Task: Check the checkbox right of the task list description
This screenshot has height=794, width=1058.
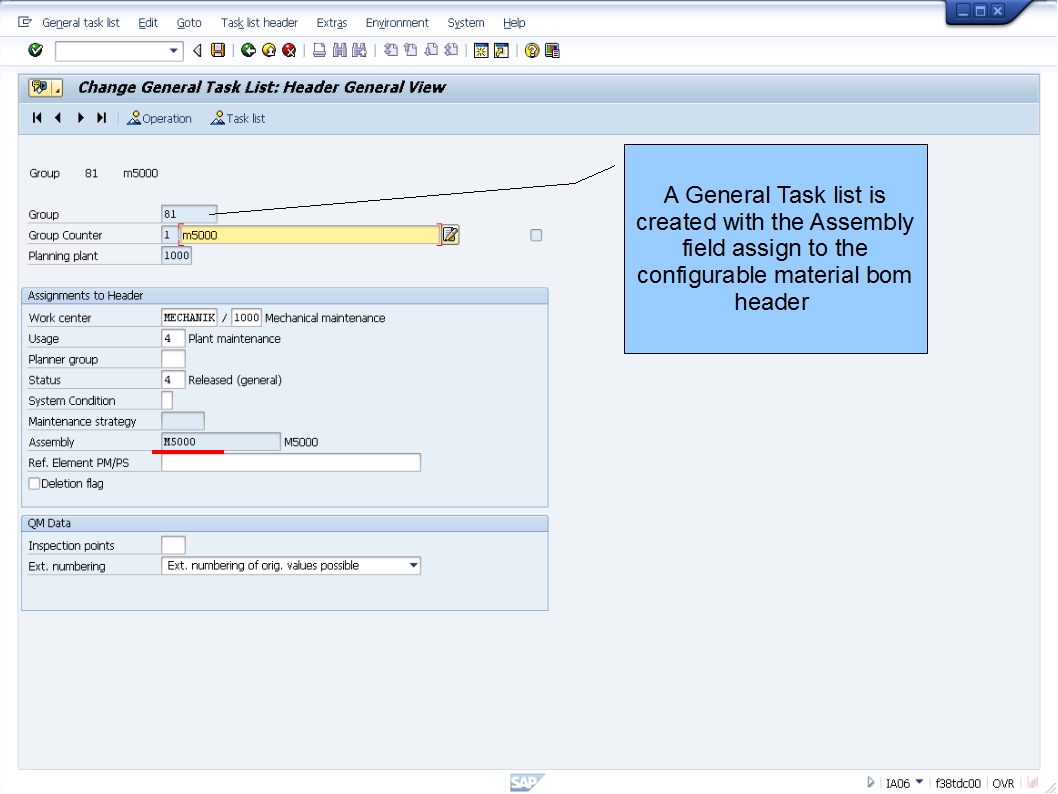Action: pyautogui.click(x=536, y=234)
